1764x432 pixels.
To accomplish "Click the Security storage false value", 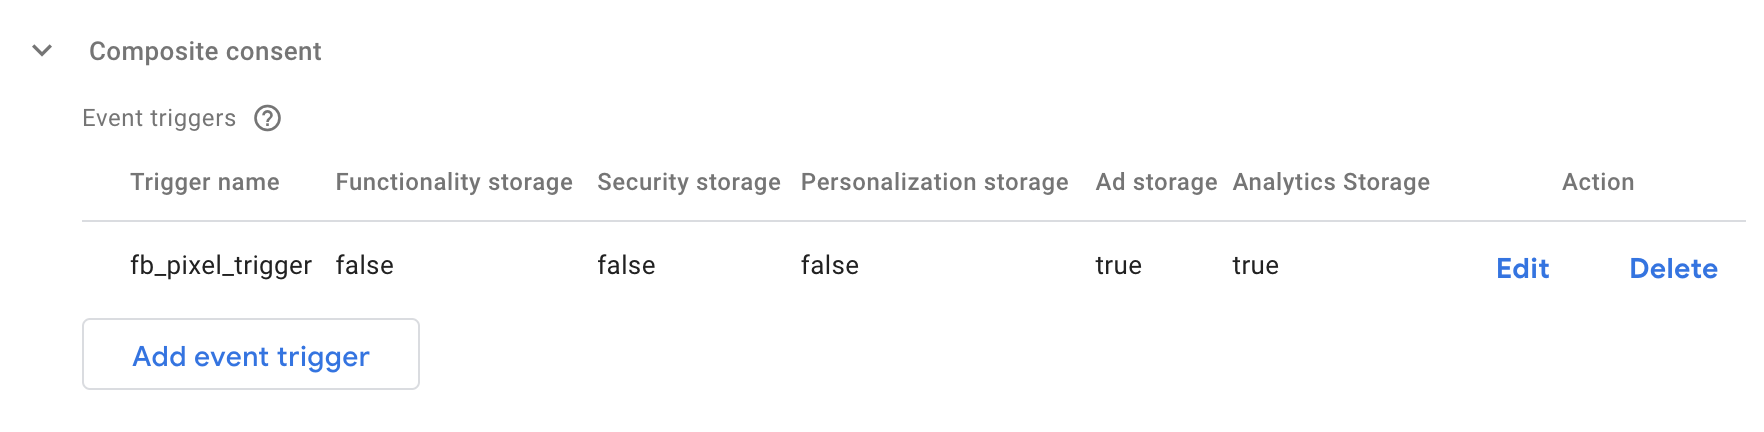I will click(626, 265).
